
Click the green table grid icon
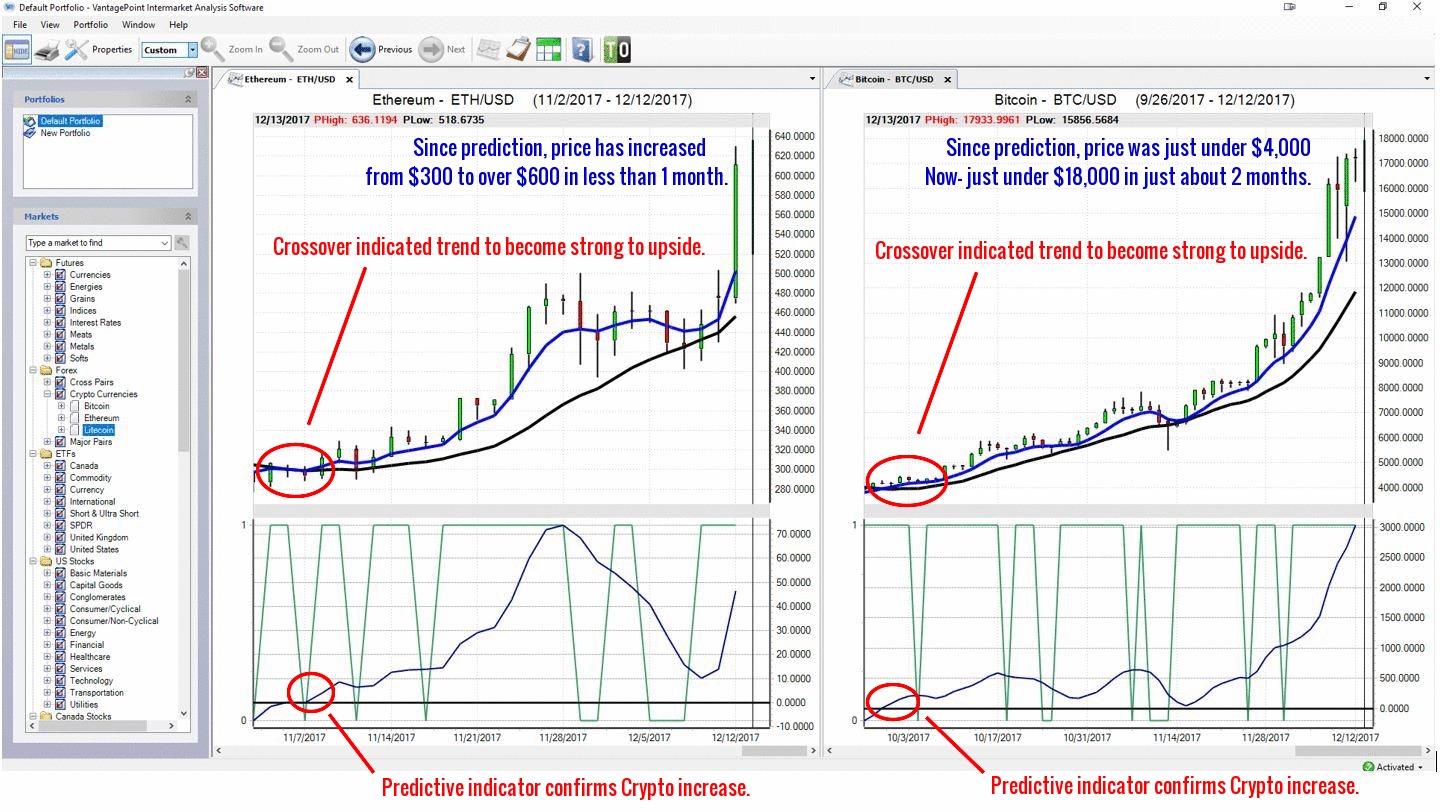point(548,49)
